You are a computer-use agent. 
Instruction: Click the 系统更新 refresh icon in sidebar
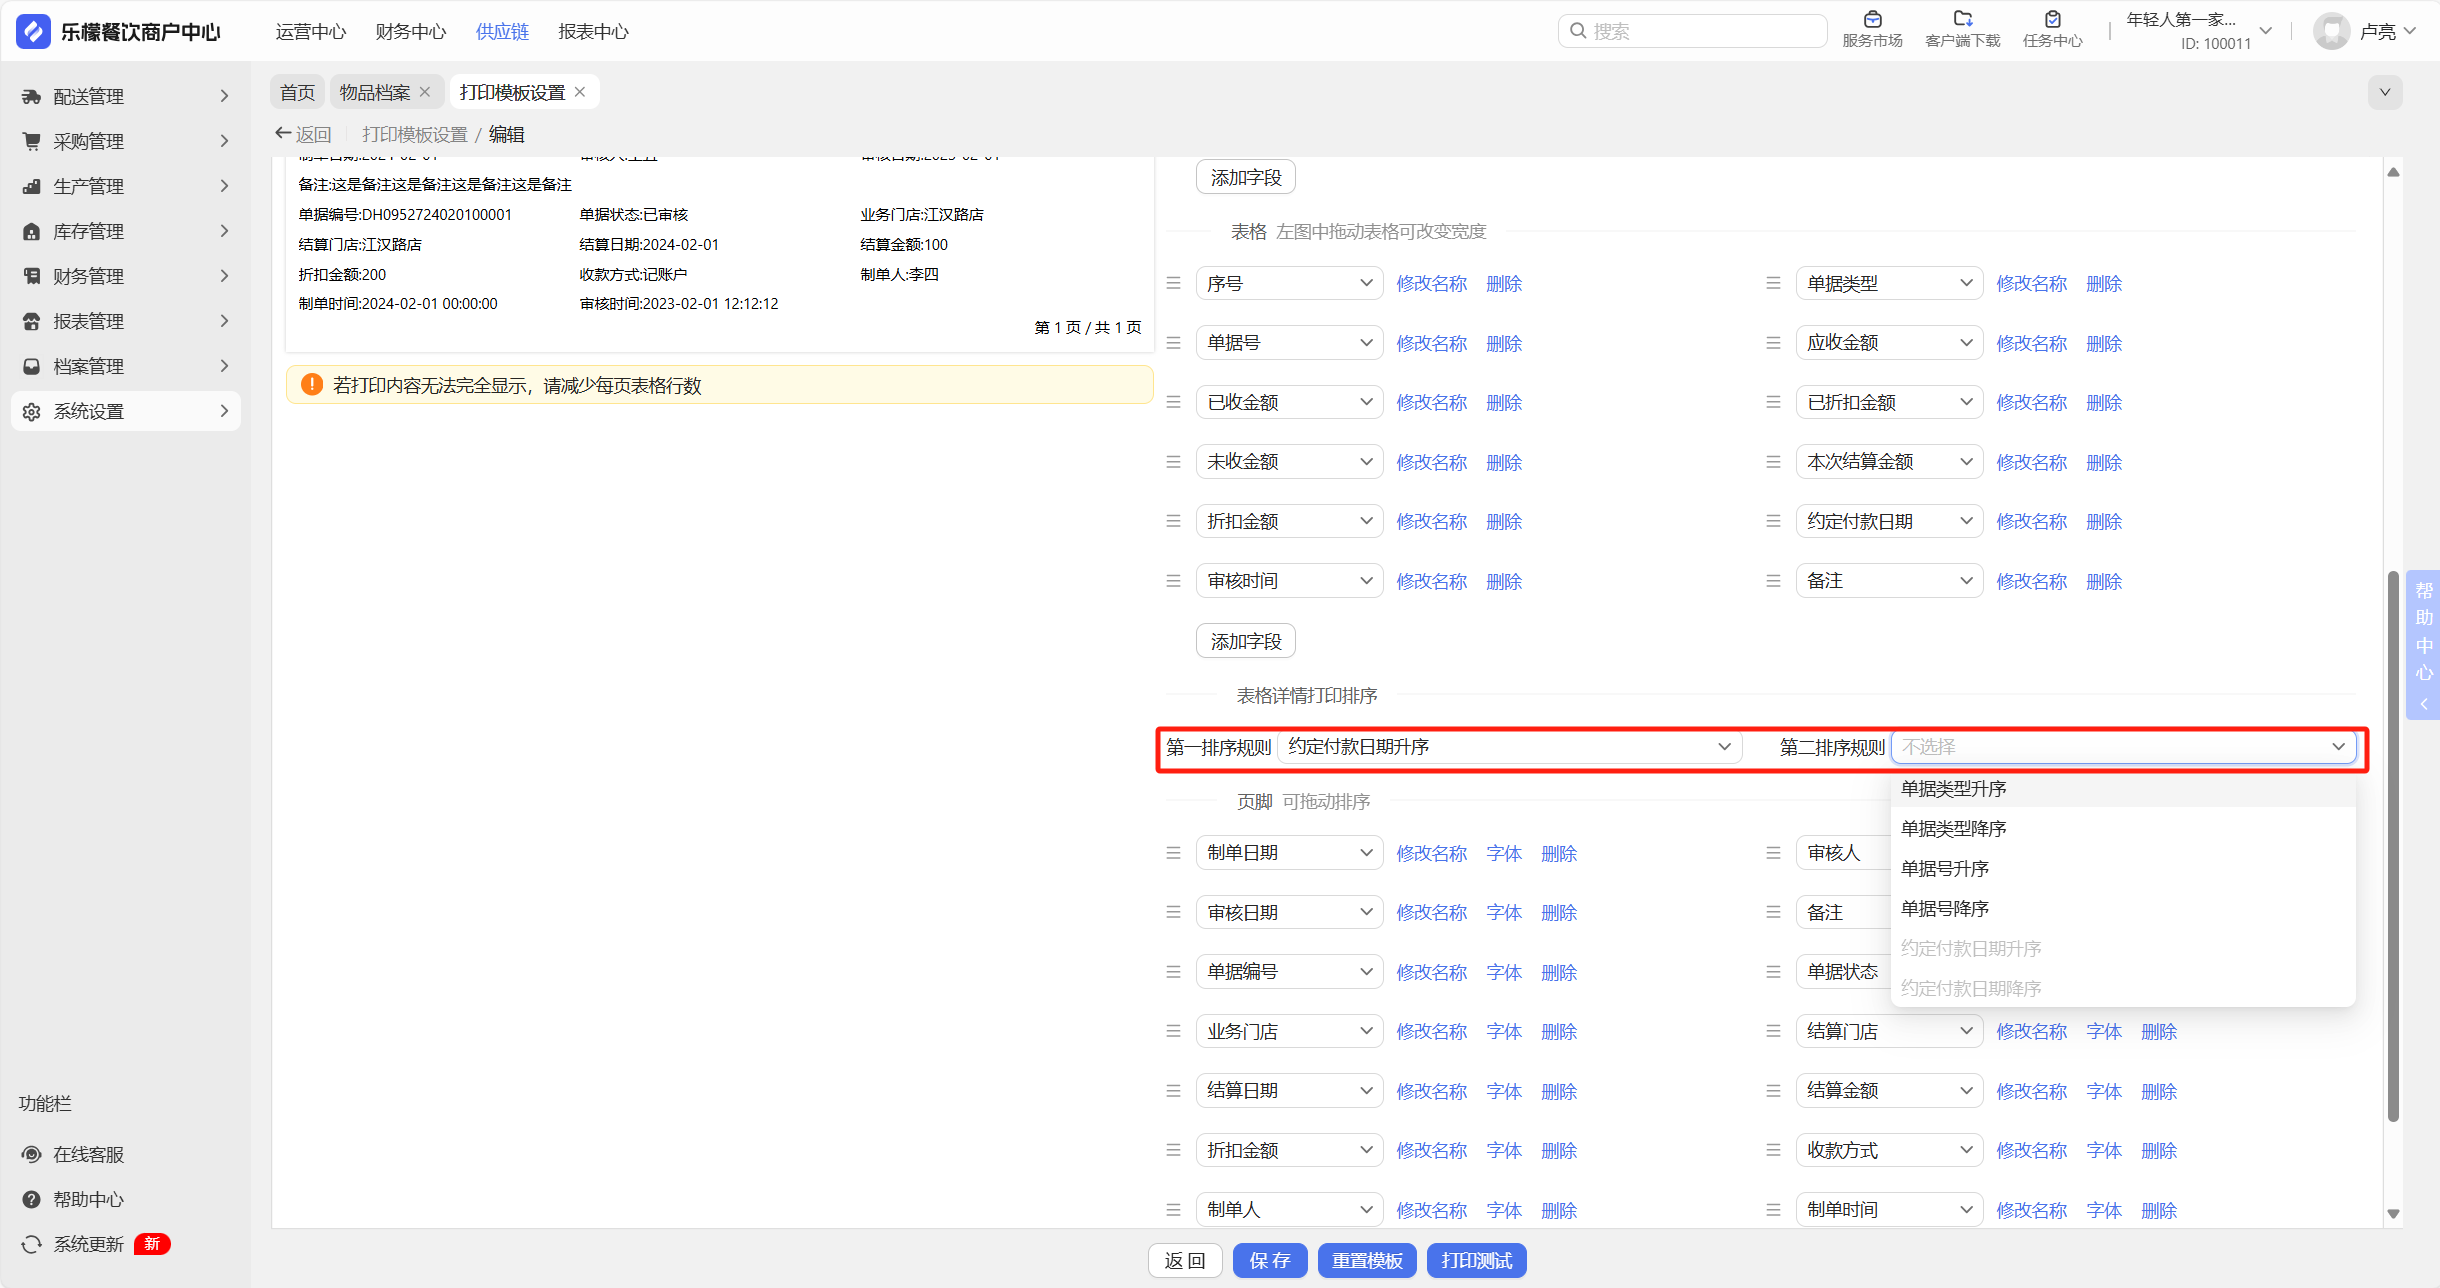pos(32,1244)
